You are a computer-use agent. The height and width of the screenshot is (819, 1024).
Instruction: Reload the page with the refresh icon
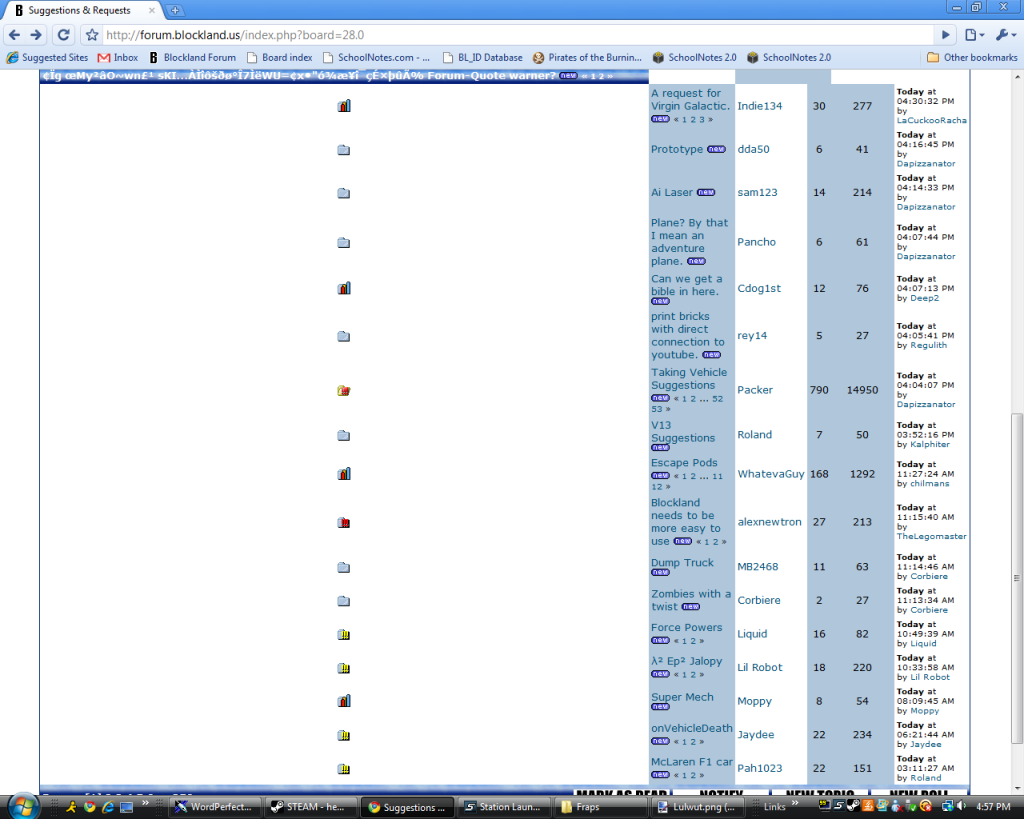pyautogui.click(x=63, y=35)
